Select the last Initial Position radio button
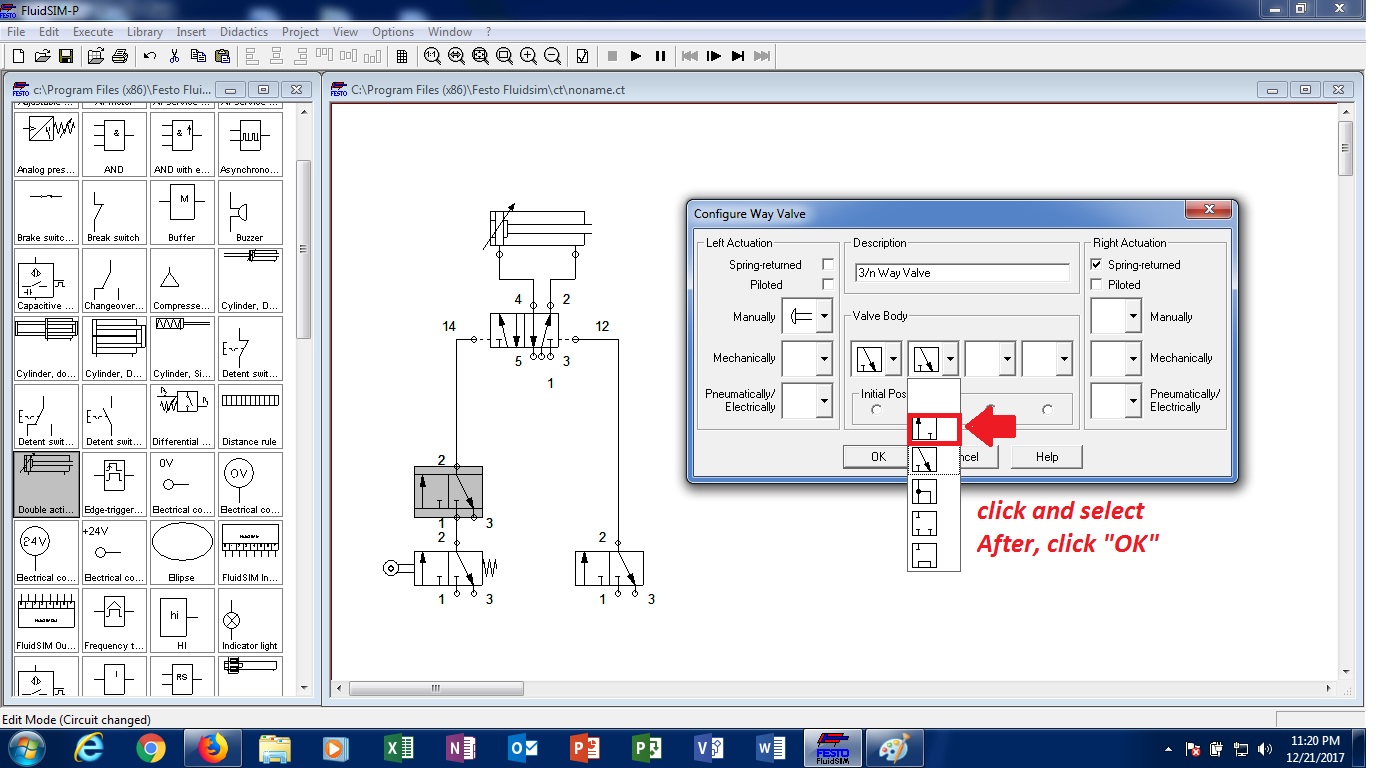 (x=1047, y=409)
